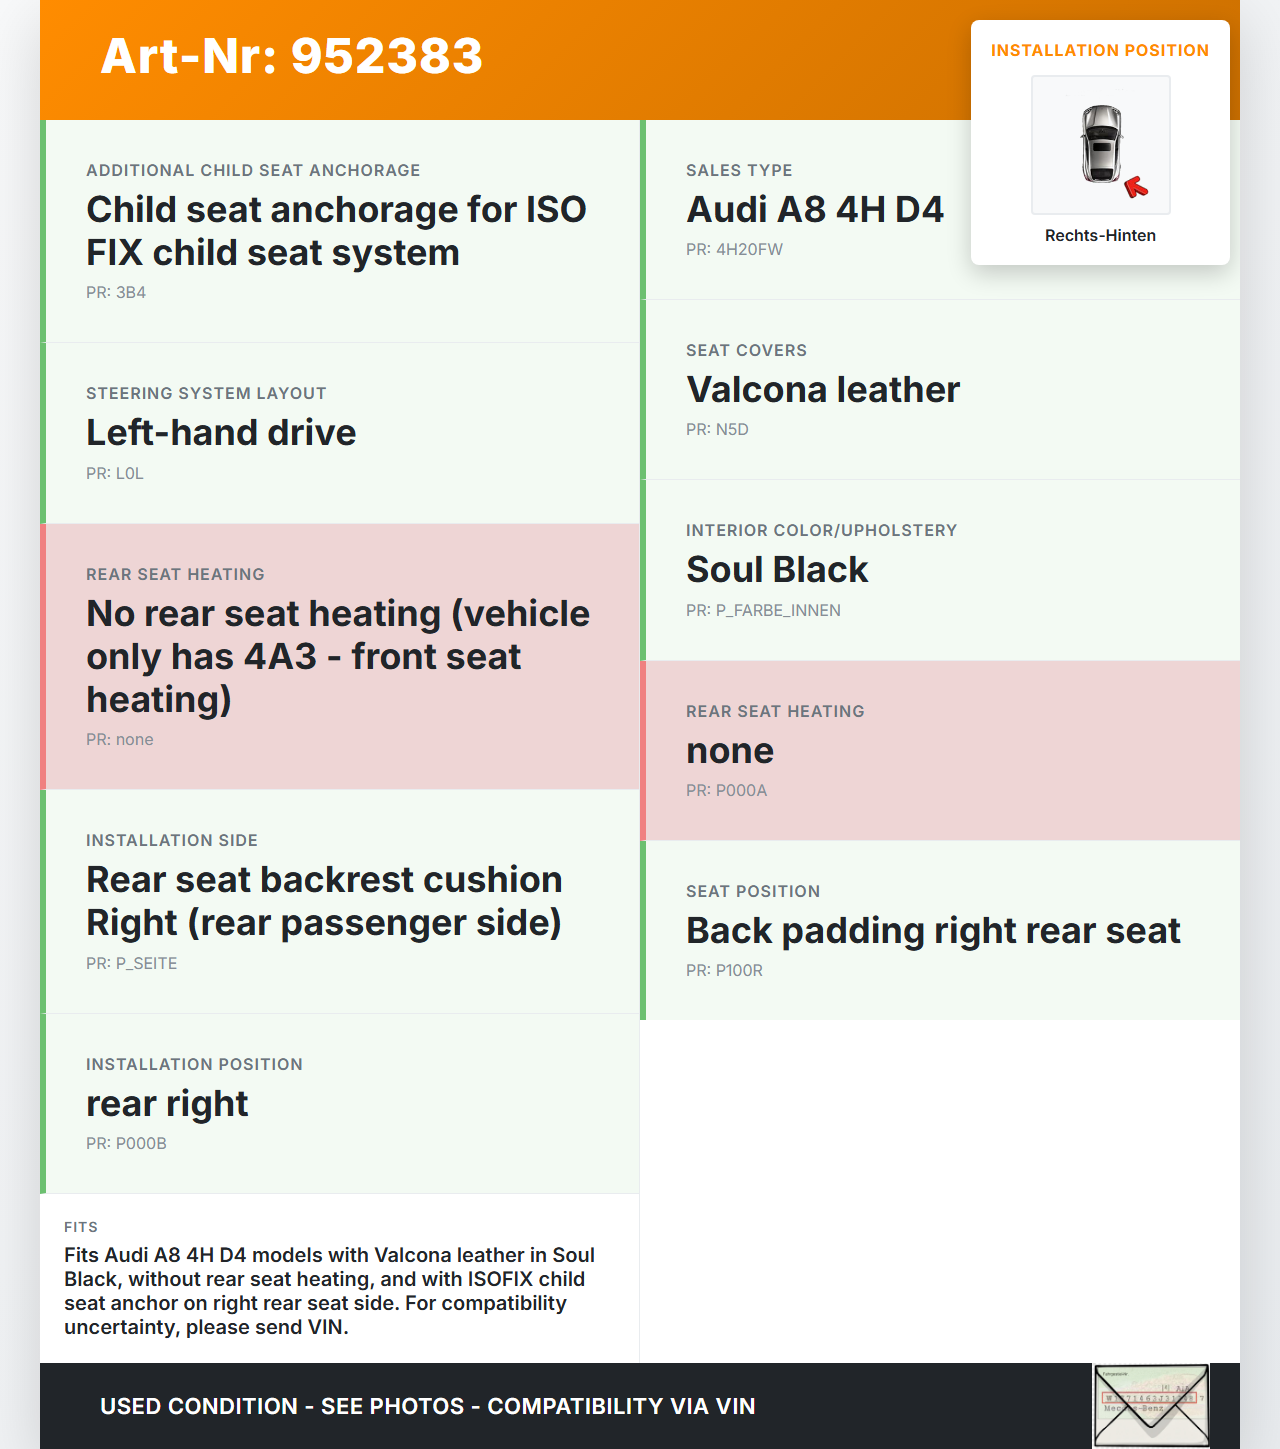Click the Fits compatibility description paragraph

330,1291
